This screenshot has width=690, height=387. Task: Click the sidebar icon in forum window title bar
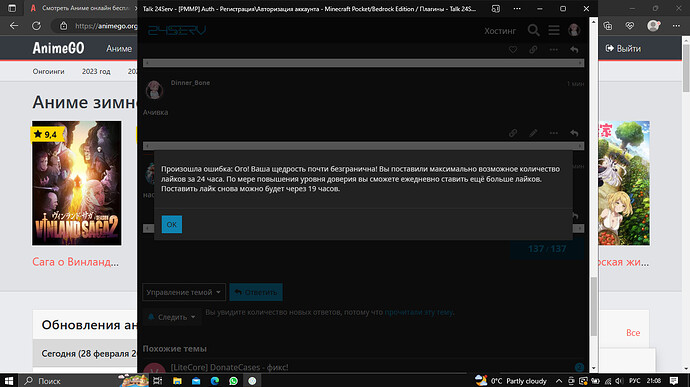tap(495, 9)
